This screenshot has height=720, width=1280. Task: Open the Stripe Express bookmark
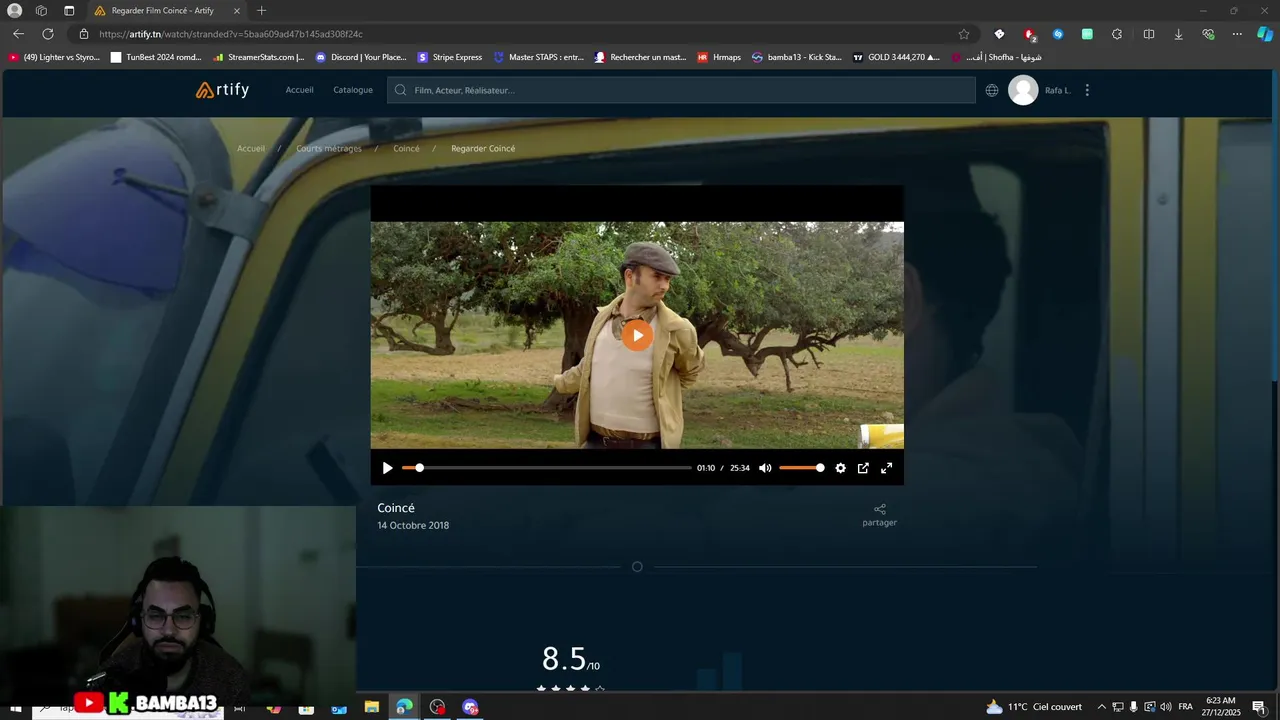[450, 57]
